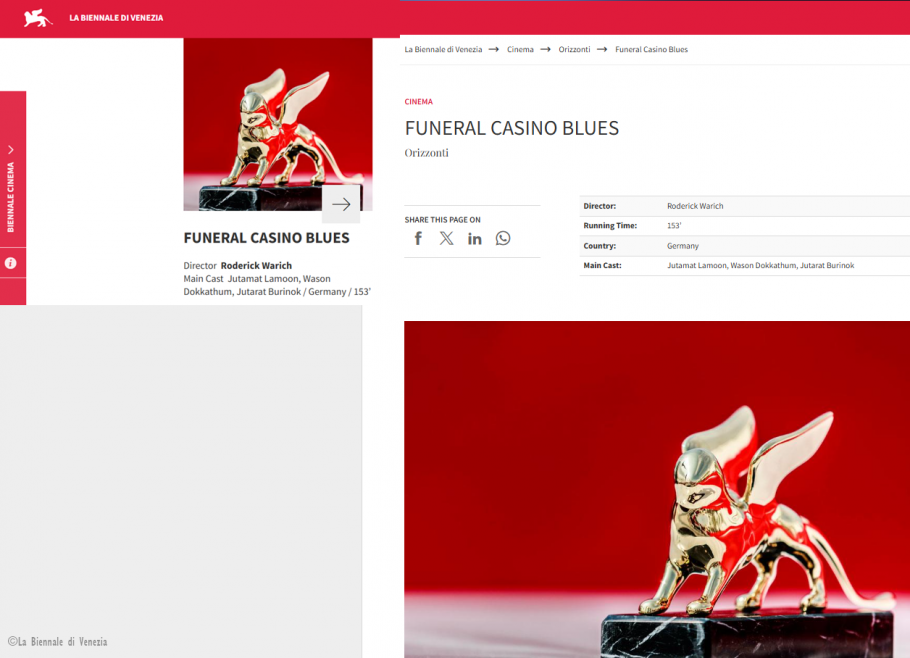Click director name Roderick Warich in left card
910x658 pixels.
point(256,266)
